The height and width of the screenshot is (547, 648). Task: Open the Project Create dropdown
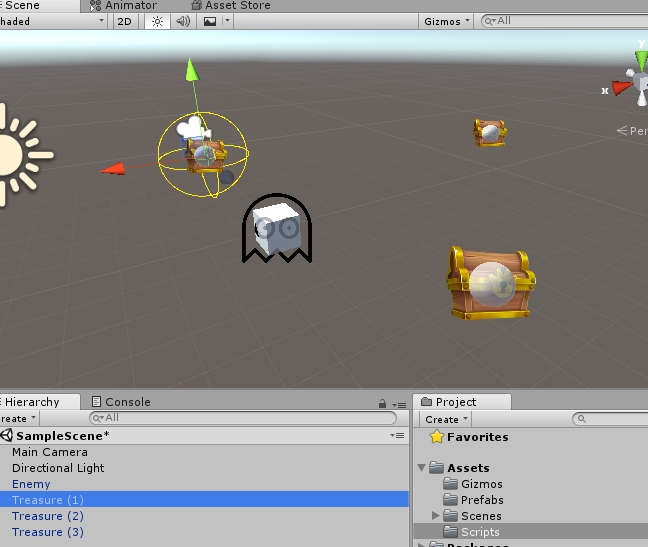click(x=446, y=419)
